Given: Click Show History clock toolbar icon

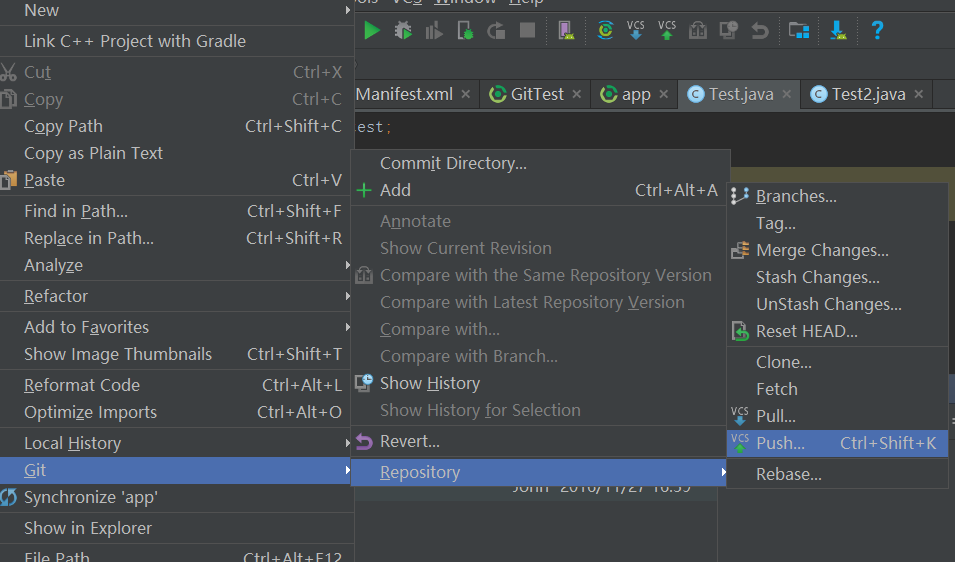Looking at the screenshot, I should [x=728, y=30].
